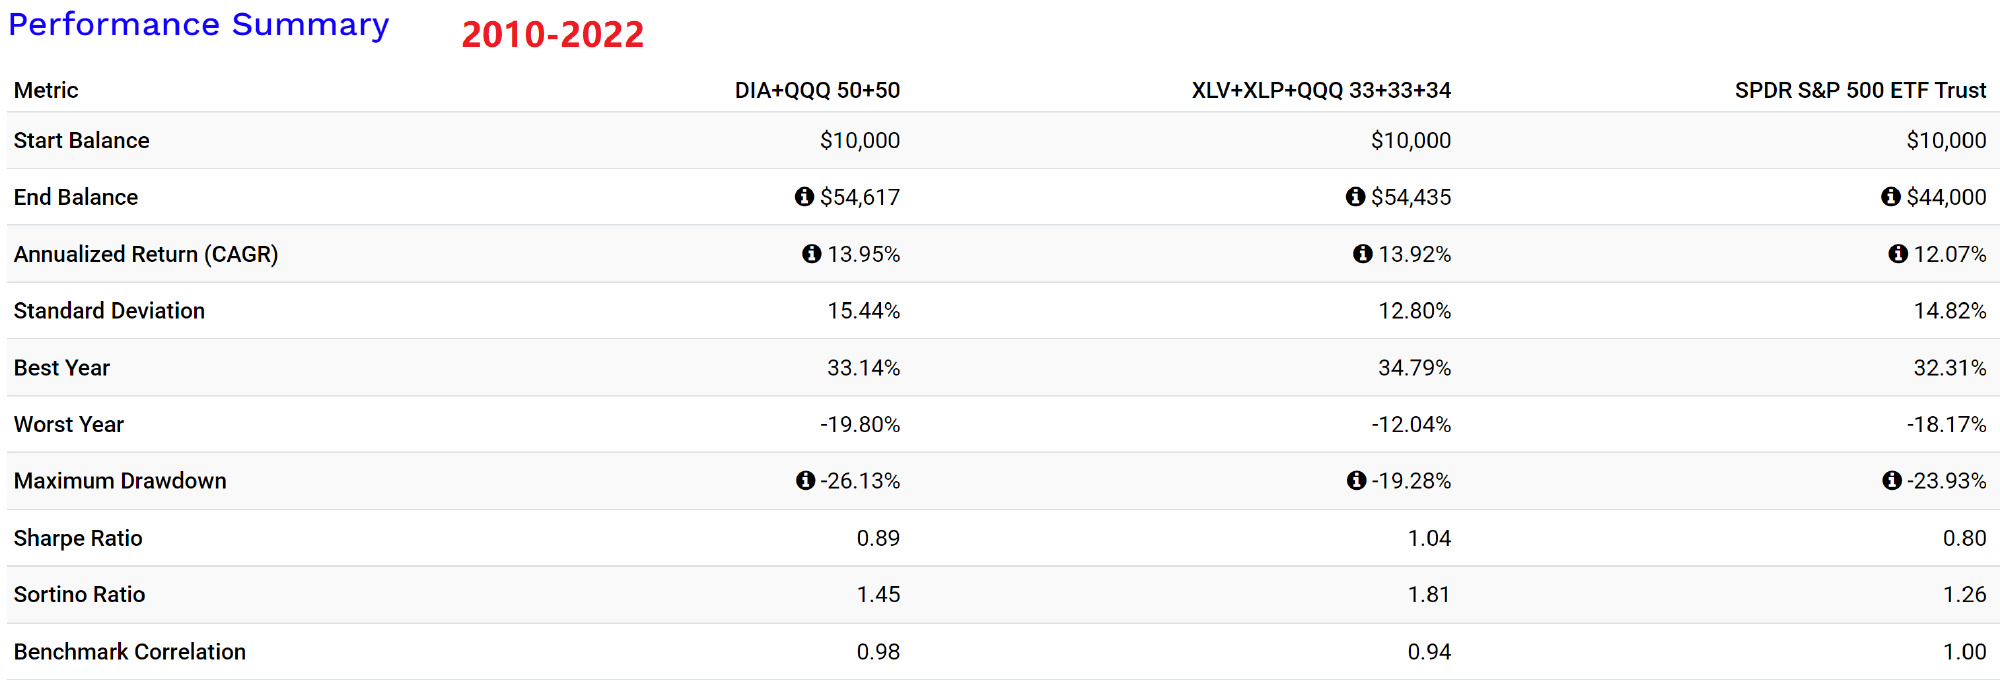Click the red 2010-2022 date range text
The width and height of the screenshot is (2000, 680).
pos(552,35)
